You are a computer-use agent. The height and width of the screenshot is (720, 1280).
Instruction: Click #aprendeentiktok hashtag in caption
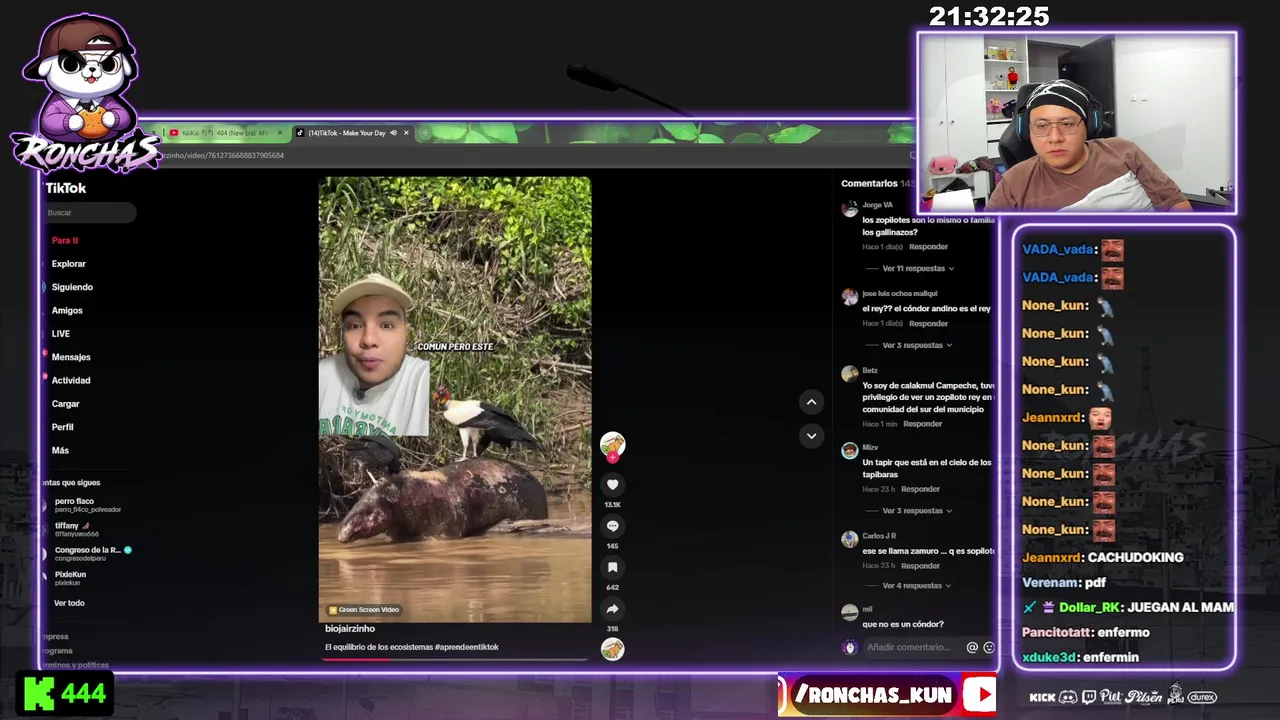(x=467, y=647)
